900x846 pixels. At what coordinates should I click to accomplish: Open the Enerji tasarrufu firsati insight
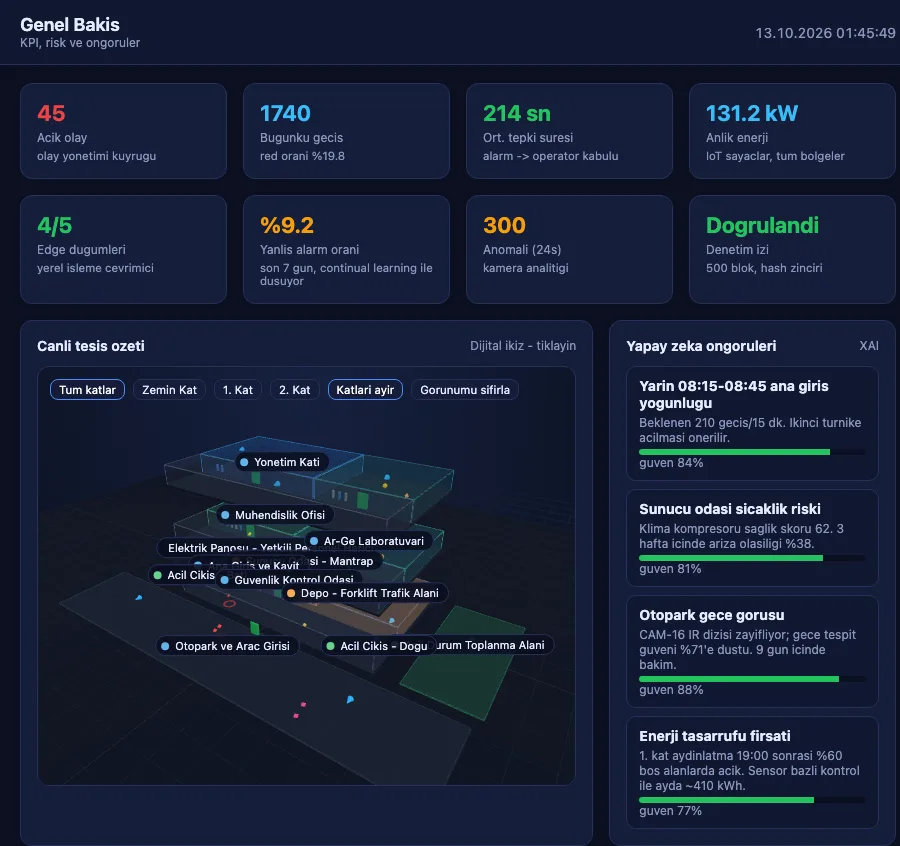752,773
